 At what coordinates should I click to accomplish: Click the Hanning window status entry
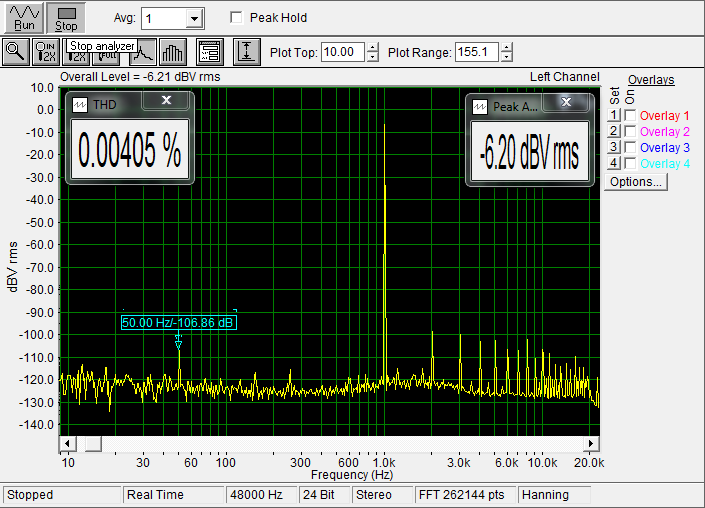tap(554, 495)
